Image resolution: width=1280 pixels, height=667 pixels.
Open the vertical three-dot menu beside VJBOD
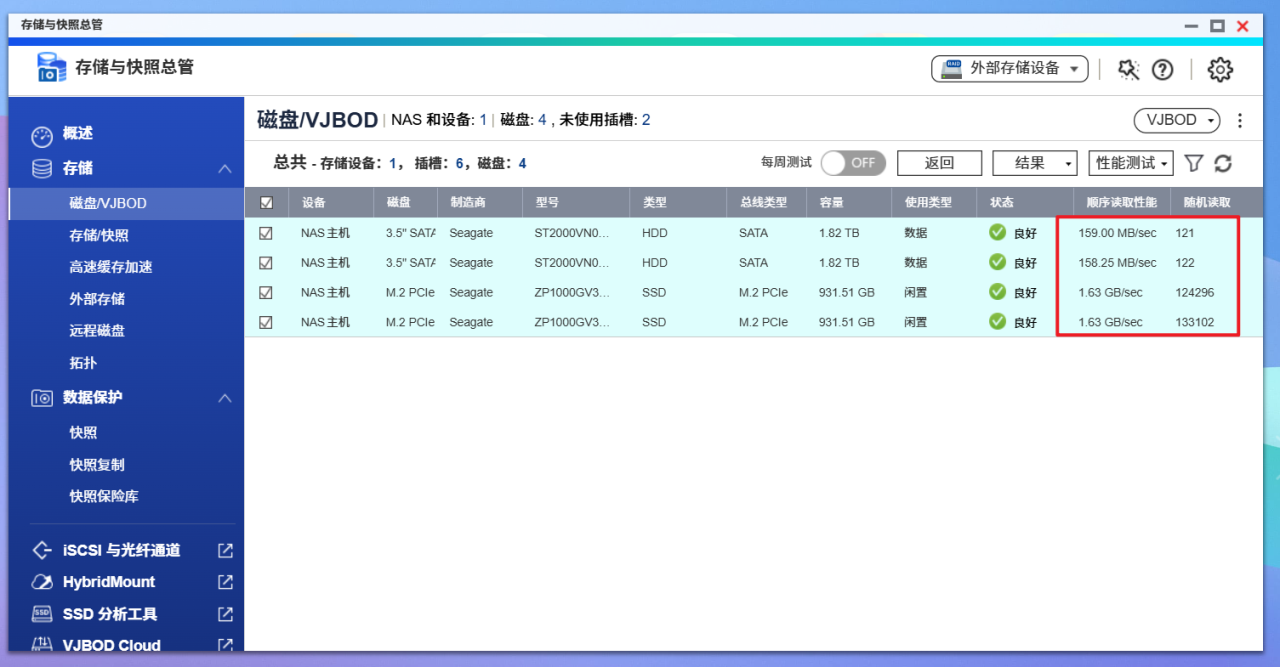pos(1239,119)
